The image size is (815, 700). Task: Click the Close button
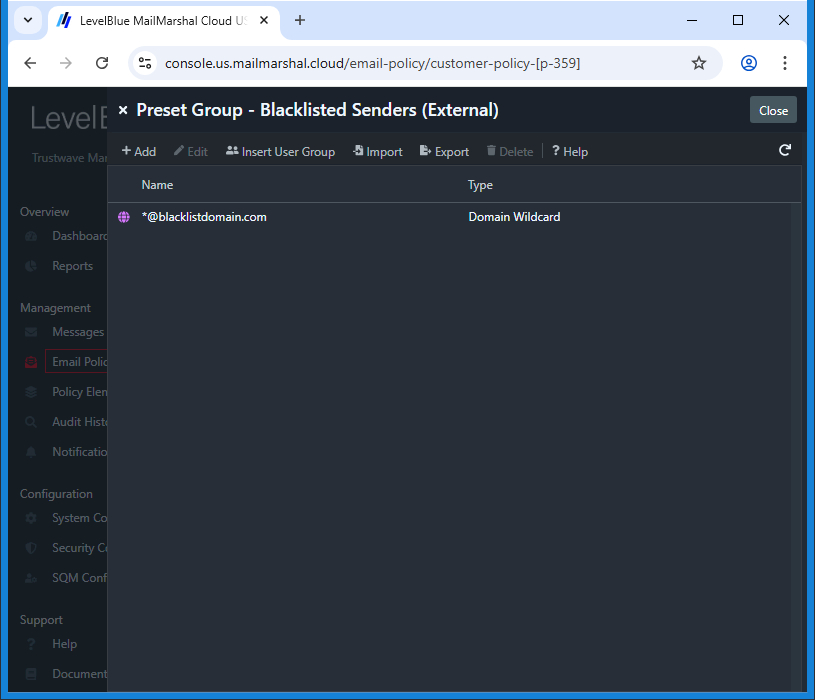773,110
